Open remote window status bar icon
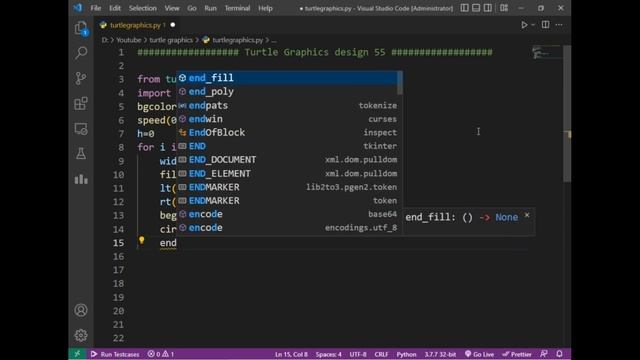Viewport: 640px width, 360px height. [x=77, y=354]
